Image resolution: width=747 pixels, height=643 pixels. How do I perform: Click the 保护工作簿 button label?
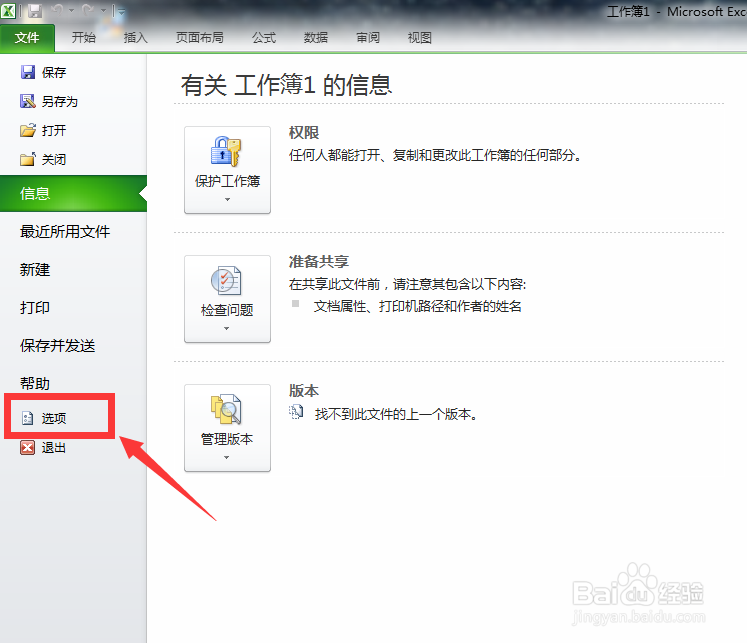[227, 181]
